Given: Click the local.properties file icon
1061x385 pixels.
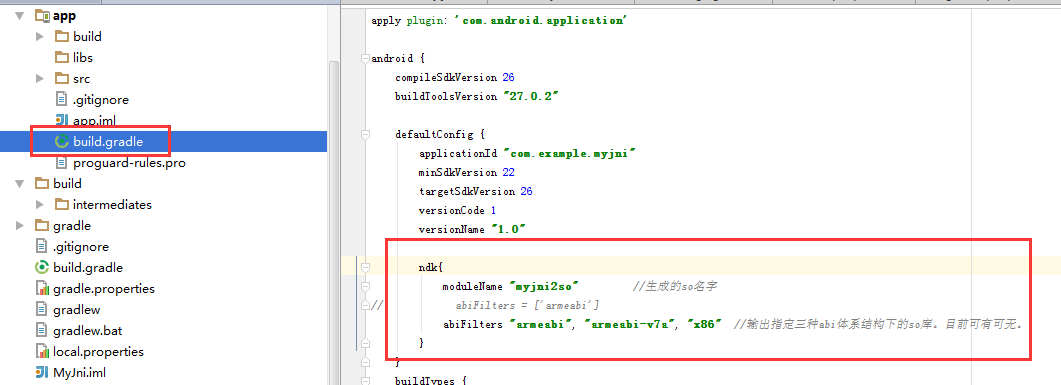Looking at the screenshot, I should 42,352.
